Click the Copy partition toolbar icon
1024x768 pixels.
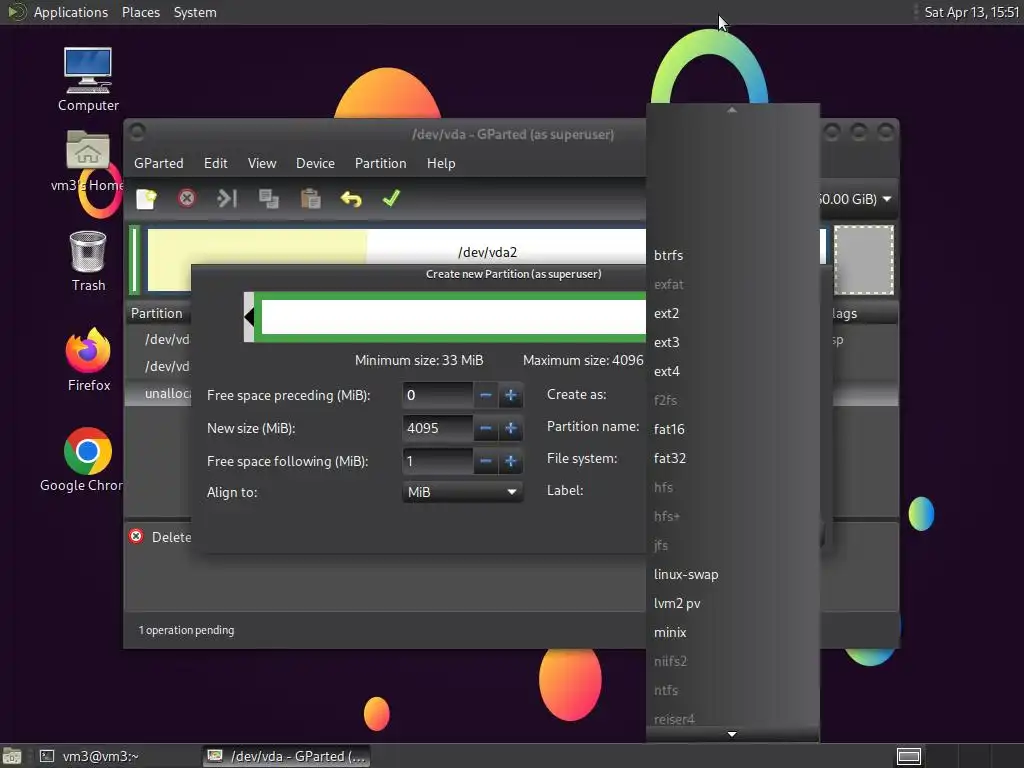point(268,199)
